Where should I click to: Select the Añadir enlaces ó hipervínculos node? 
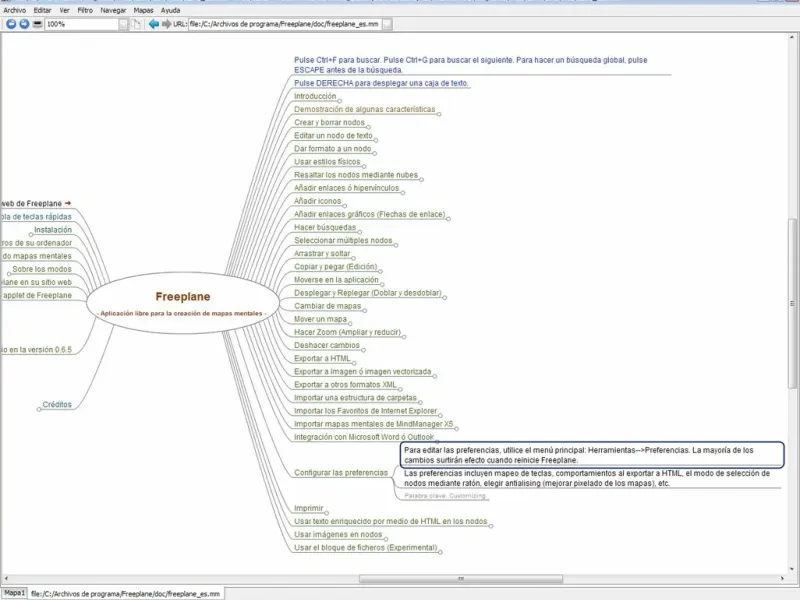click(x=346, y=188)
